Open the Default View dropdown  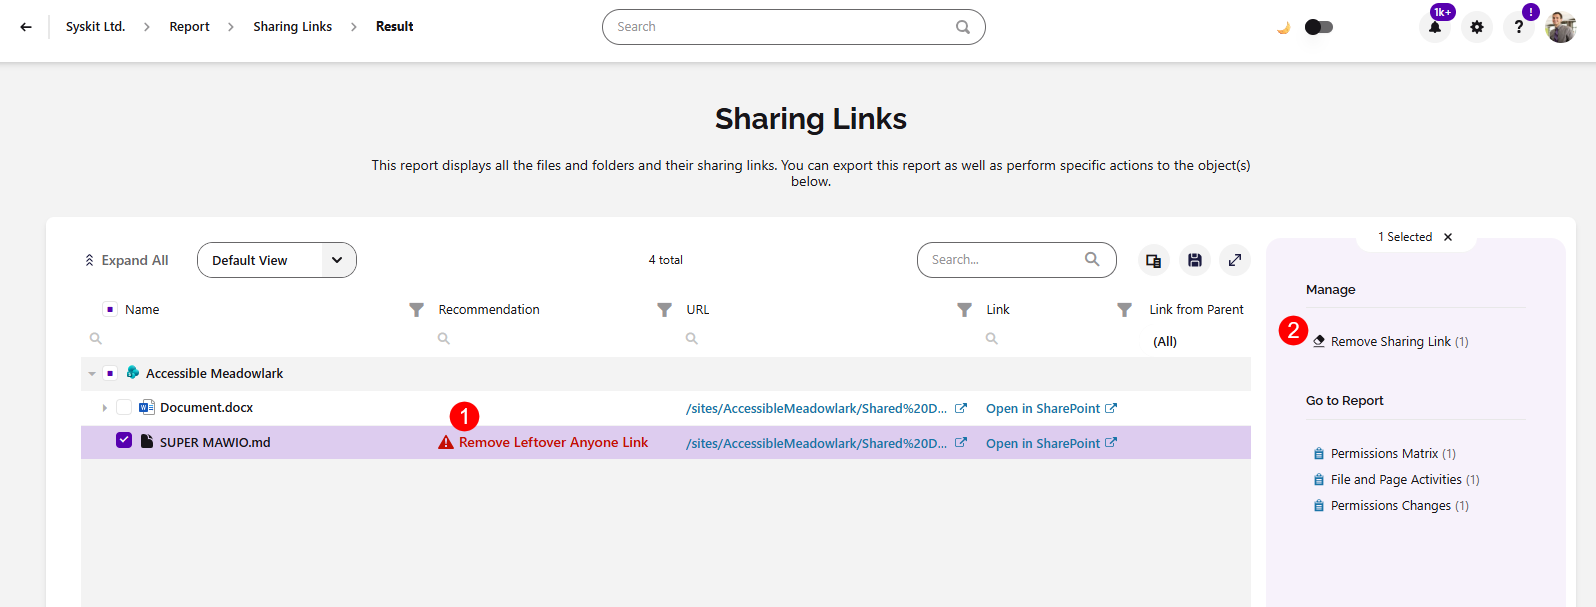point(277,260)
